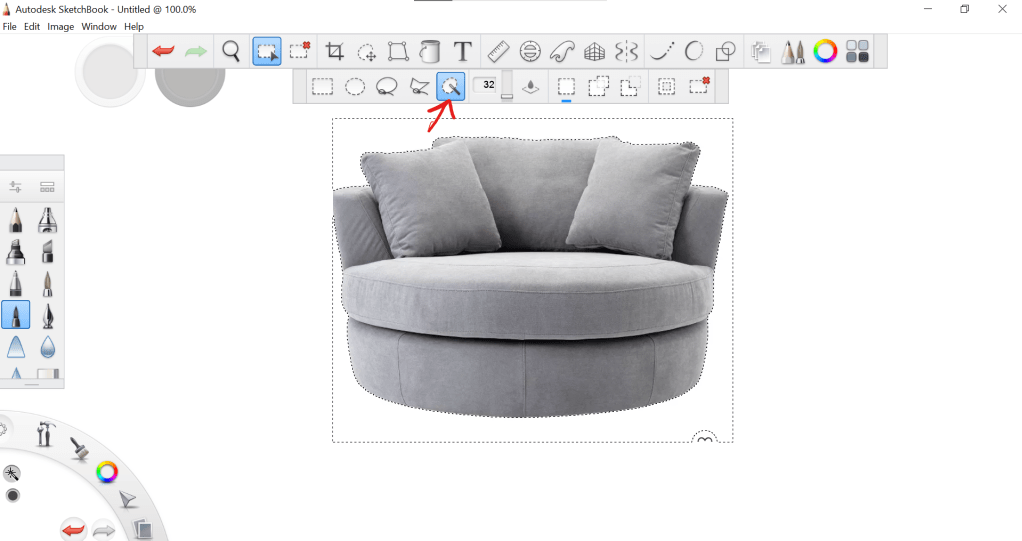
Task: Expand the Window menu
Action: tap(99, 26)
